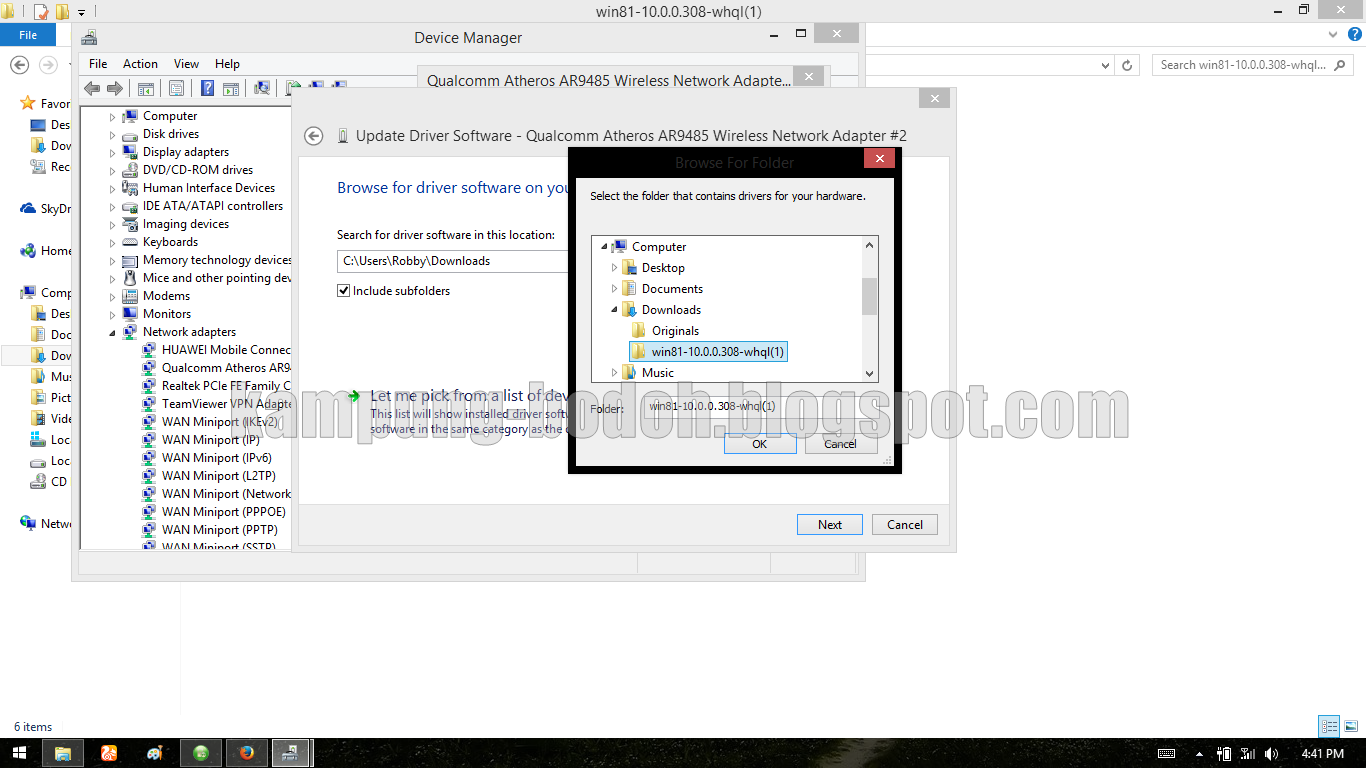Open Device Manager View menu
The image size is (1366, 768).
tap(186, 63)
